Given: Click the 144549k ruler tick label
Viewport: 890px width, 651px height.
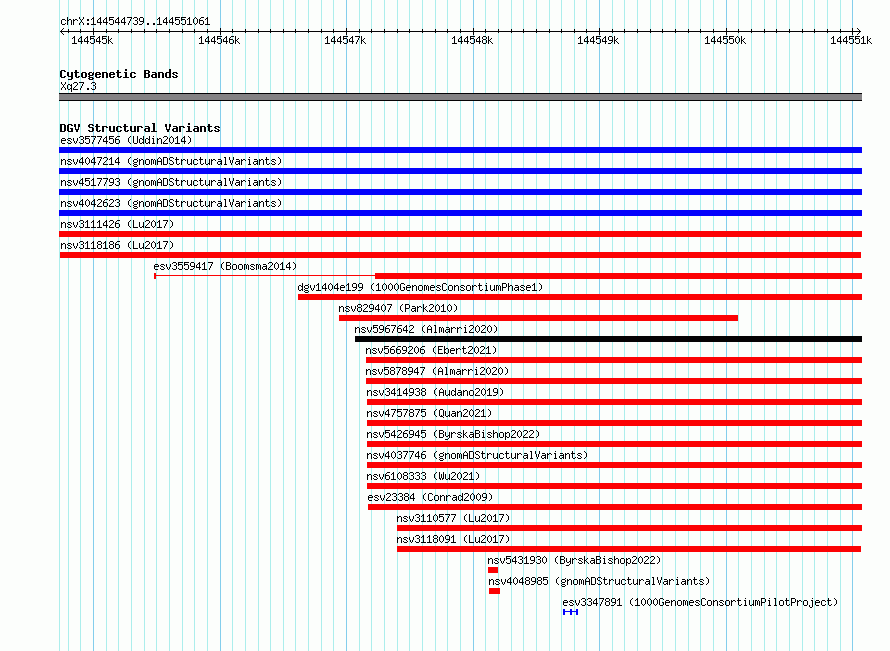Looking at the screenshot, I should pyautogui.click(x=598, y=40).
